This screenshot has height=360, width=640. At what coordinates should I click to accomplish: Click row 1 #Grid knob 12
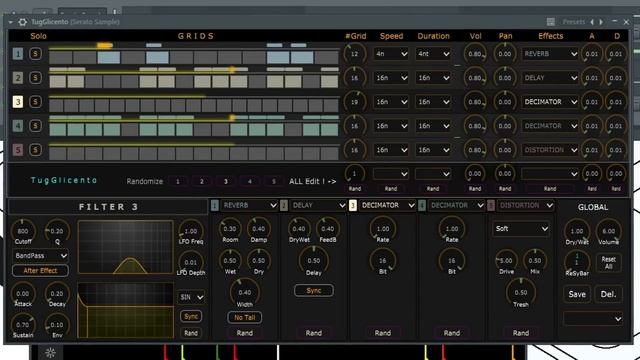[x=354, y=53]
